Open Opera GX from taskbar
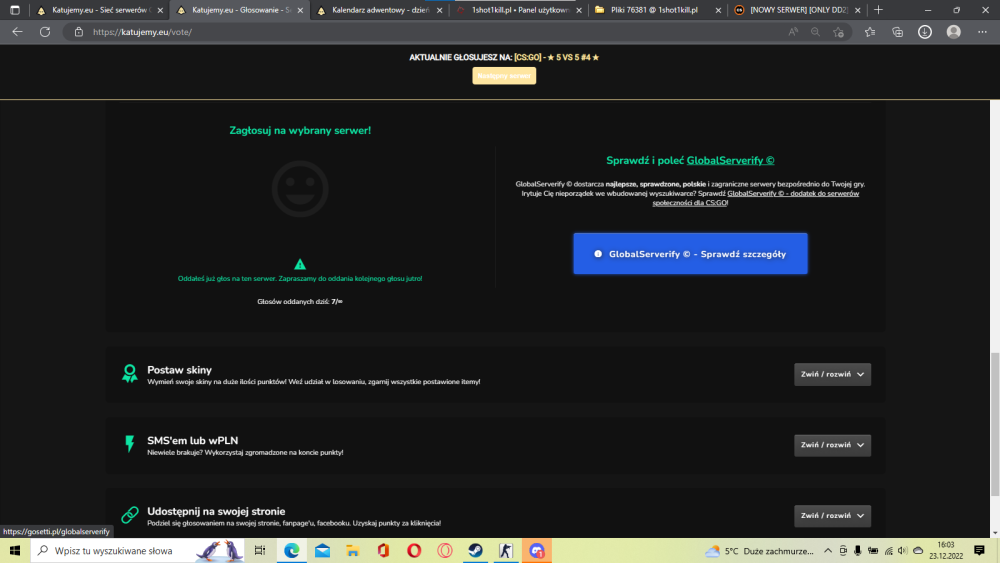The image size is (1000, 563). pos(445,550)
